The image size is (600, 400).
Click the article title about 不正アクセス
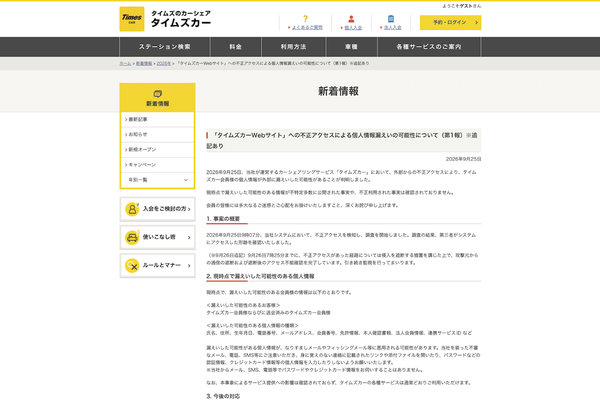coord(343,140)
